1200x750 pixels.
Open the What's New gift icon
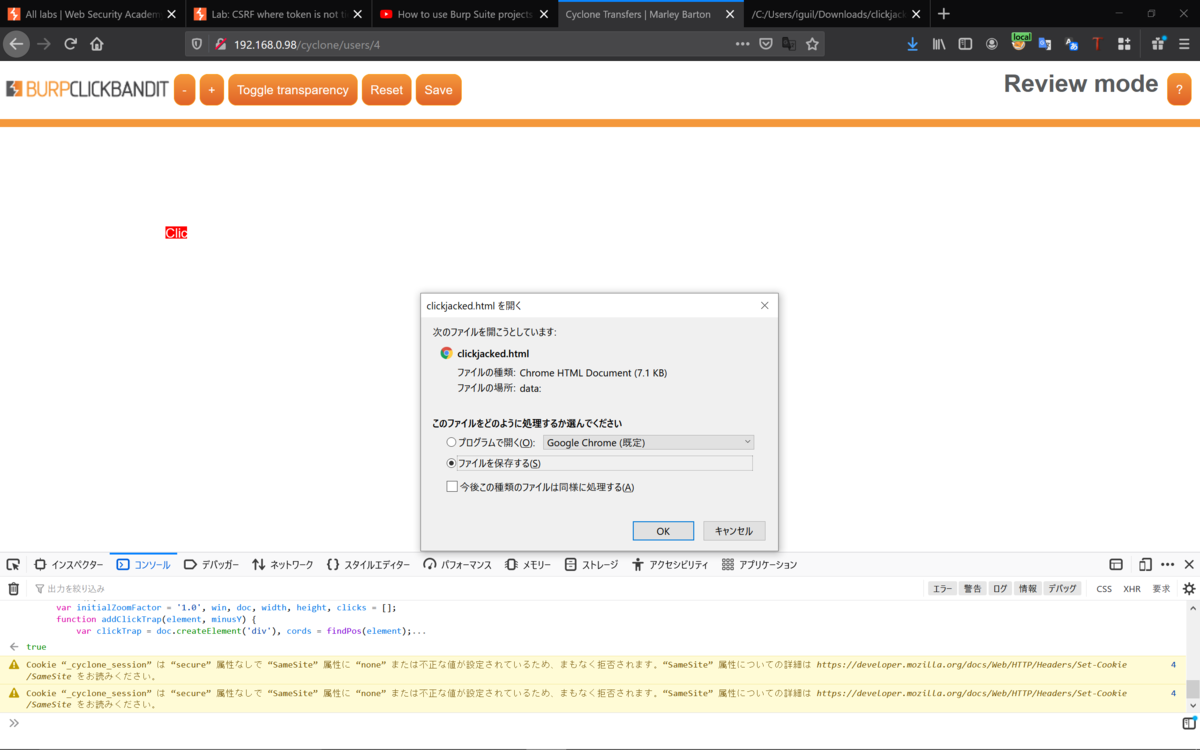tap(1158, 44)
